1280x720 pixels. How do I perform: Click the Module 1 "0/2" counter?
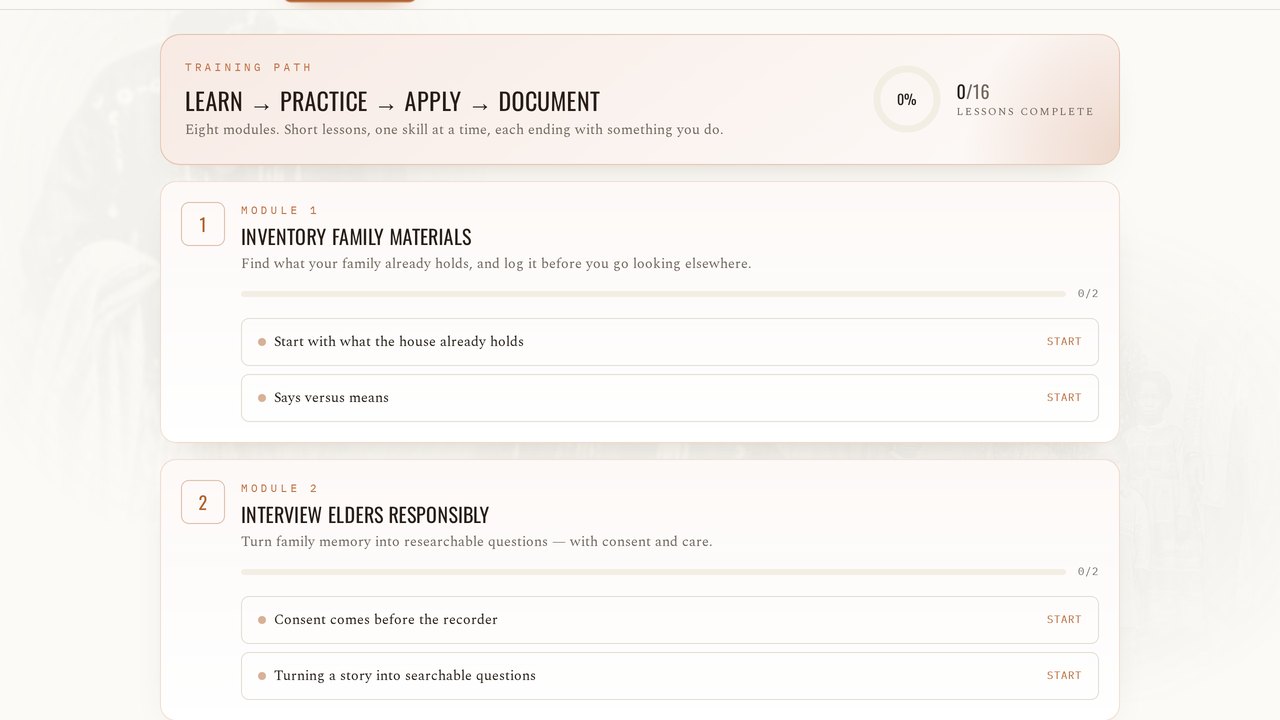1088,294
